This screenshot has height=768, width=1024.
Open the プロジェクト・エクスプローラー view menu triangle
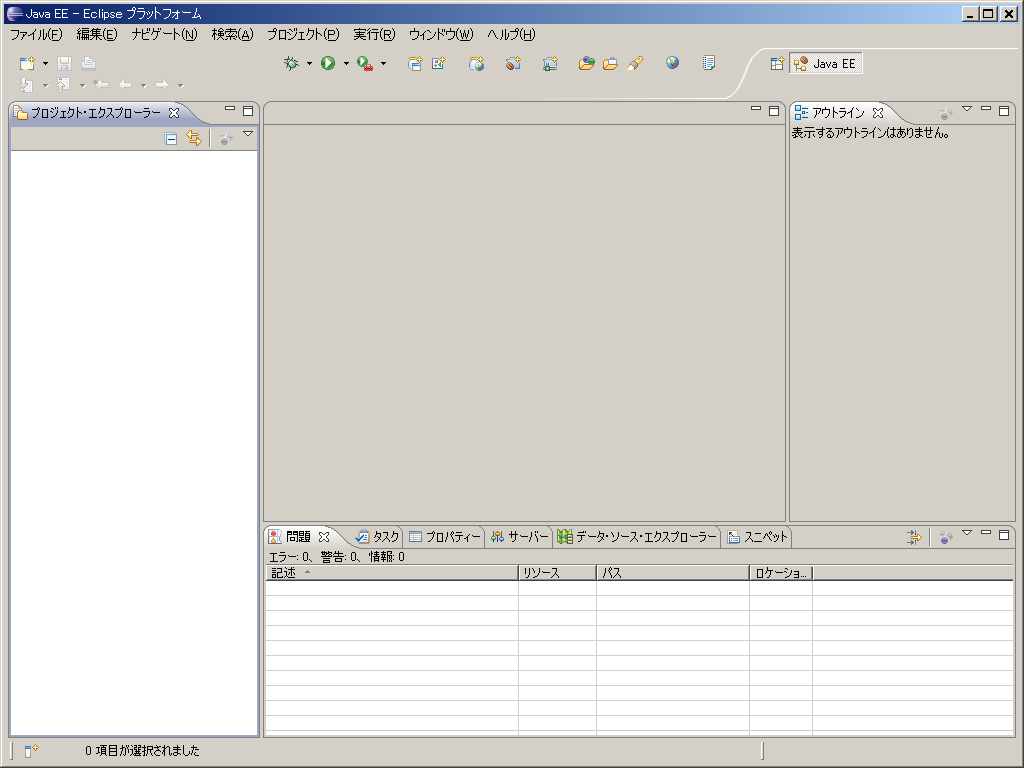coord(248,134)
